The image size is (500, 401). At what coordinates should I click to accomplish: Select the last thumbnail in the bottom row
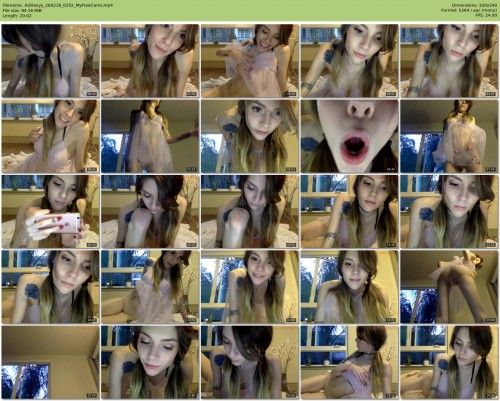click(x=449, y=362)
